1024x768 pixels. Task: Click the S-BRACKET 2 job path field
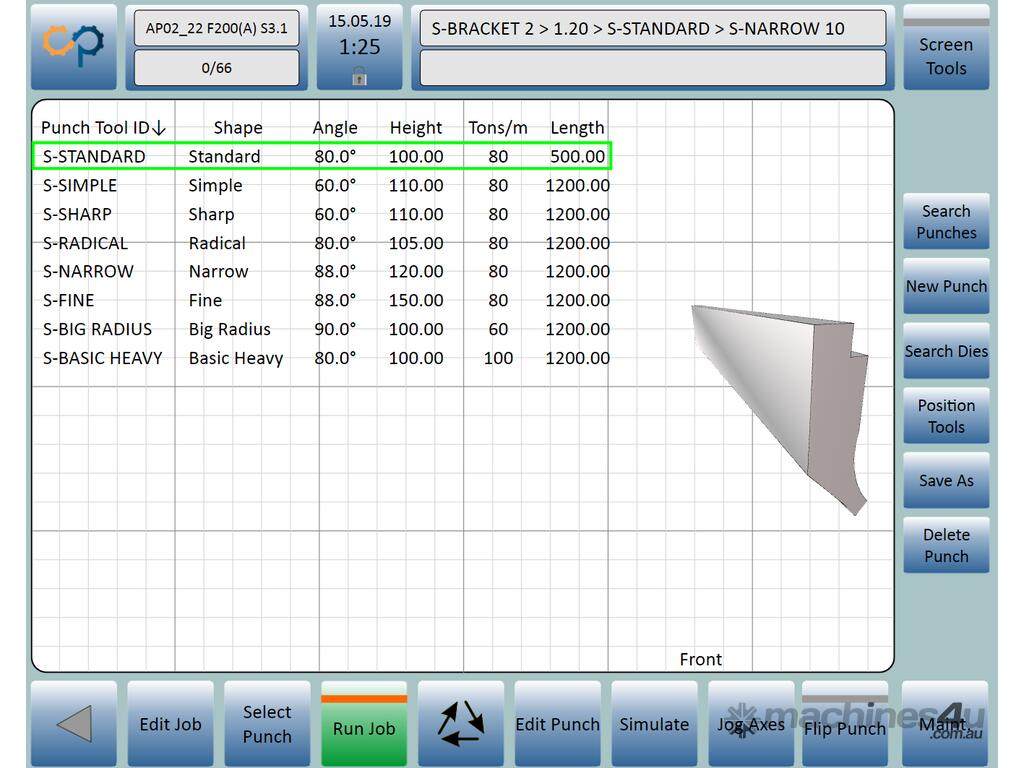652,29
